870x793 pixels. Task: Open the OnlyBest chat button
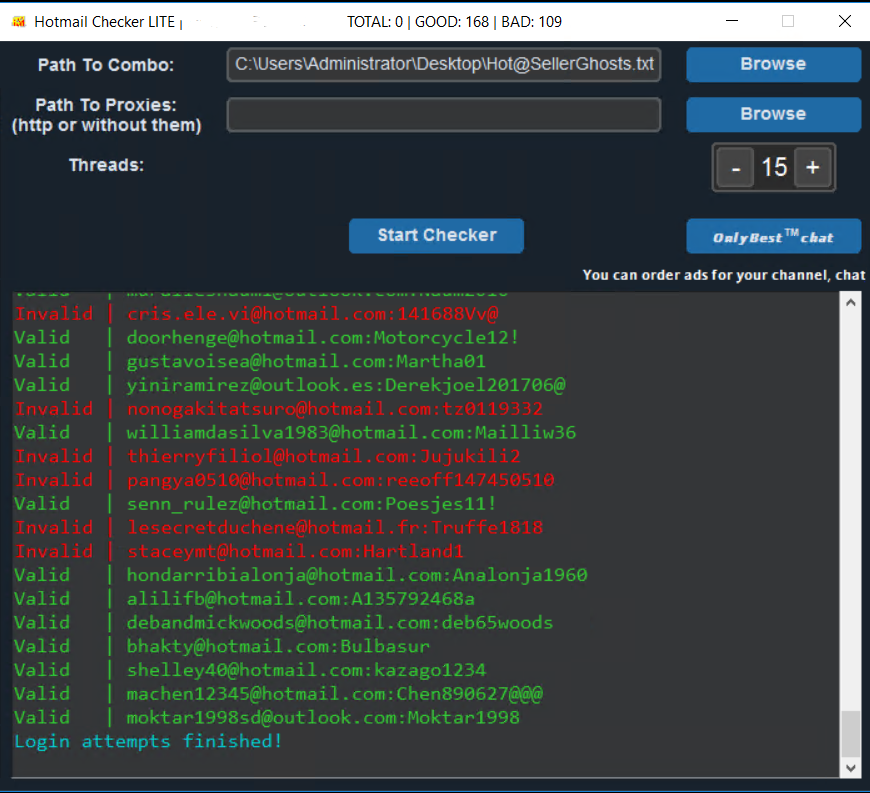[772, 236]
